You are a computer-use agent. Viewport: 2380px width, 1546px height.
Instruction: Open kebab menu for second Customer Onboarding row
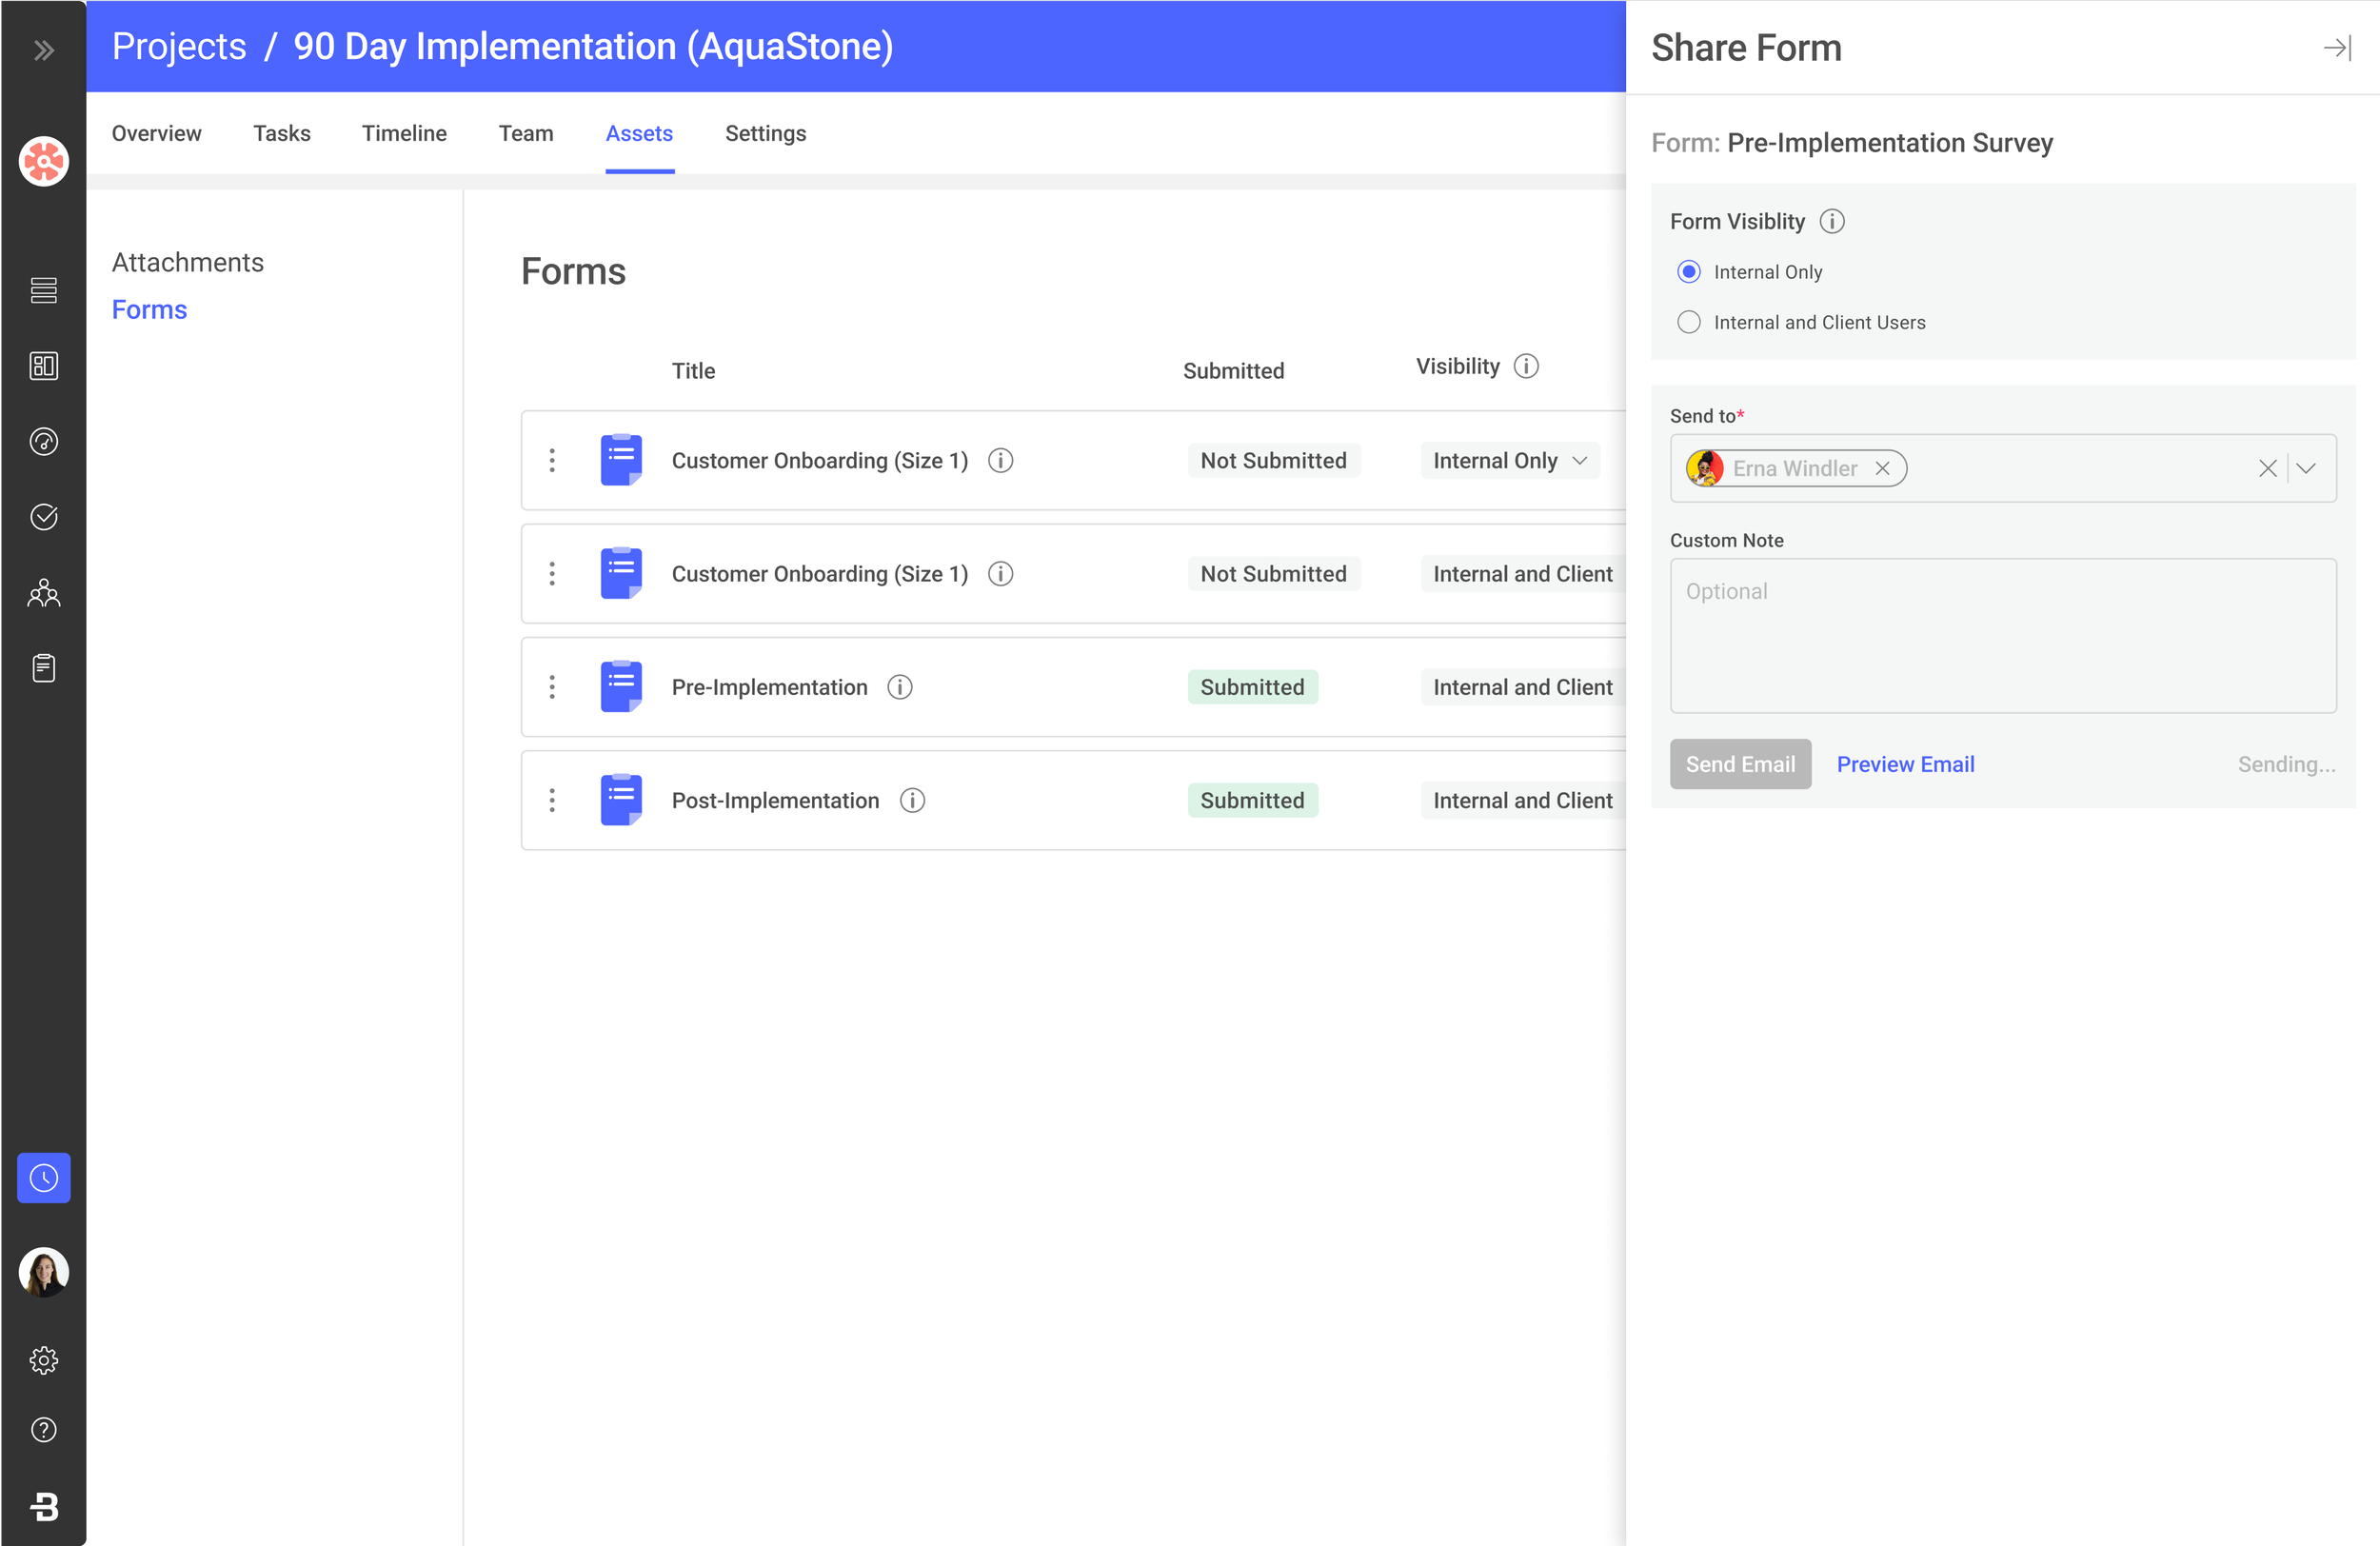552,573
